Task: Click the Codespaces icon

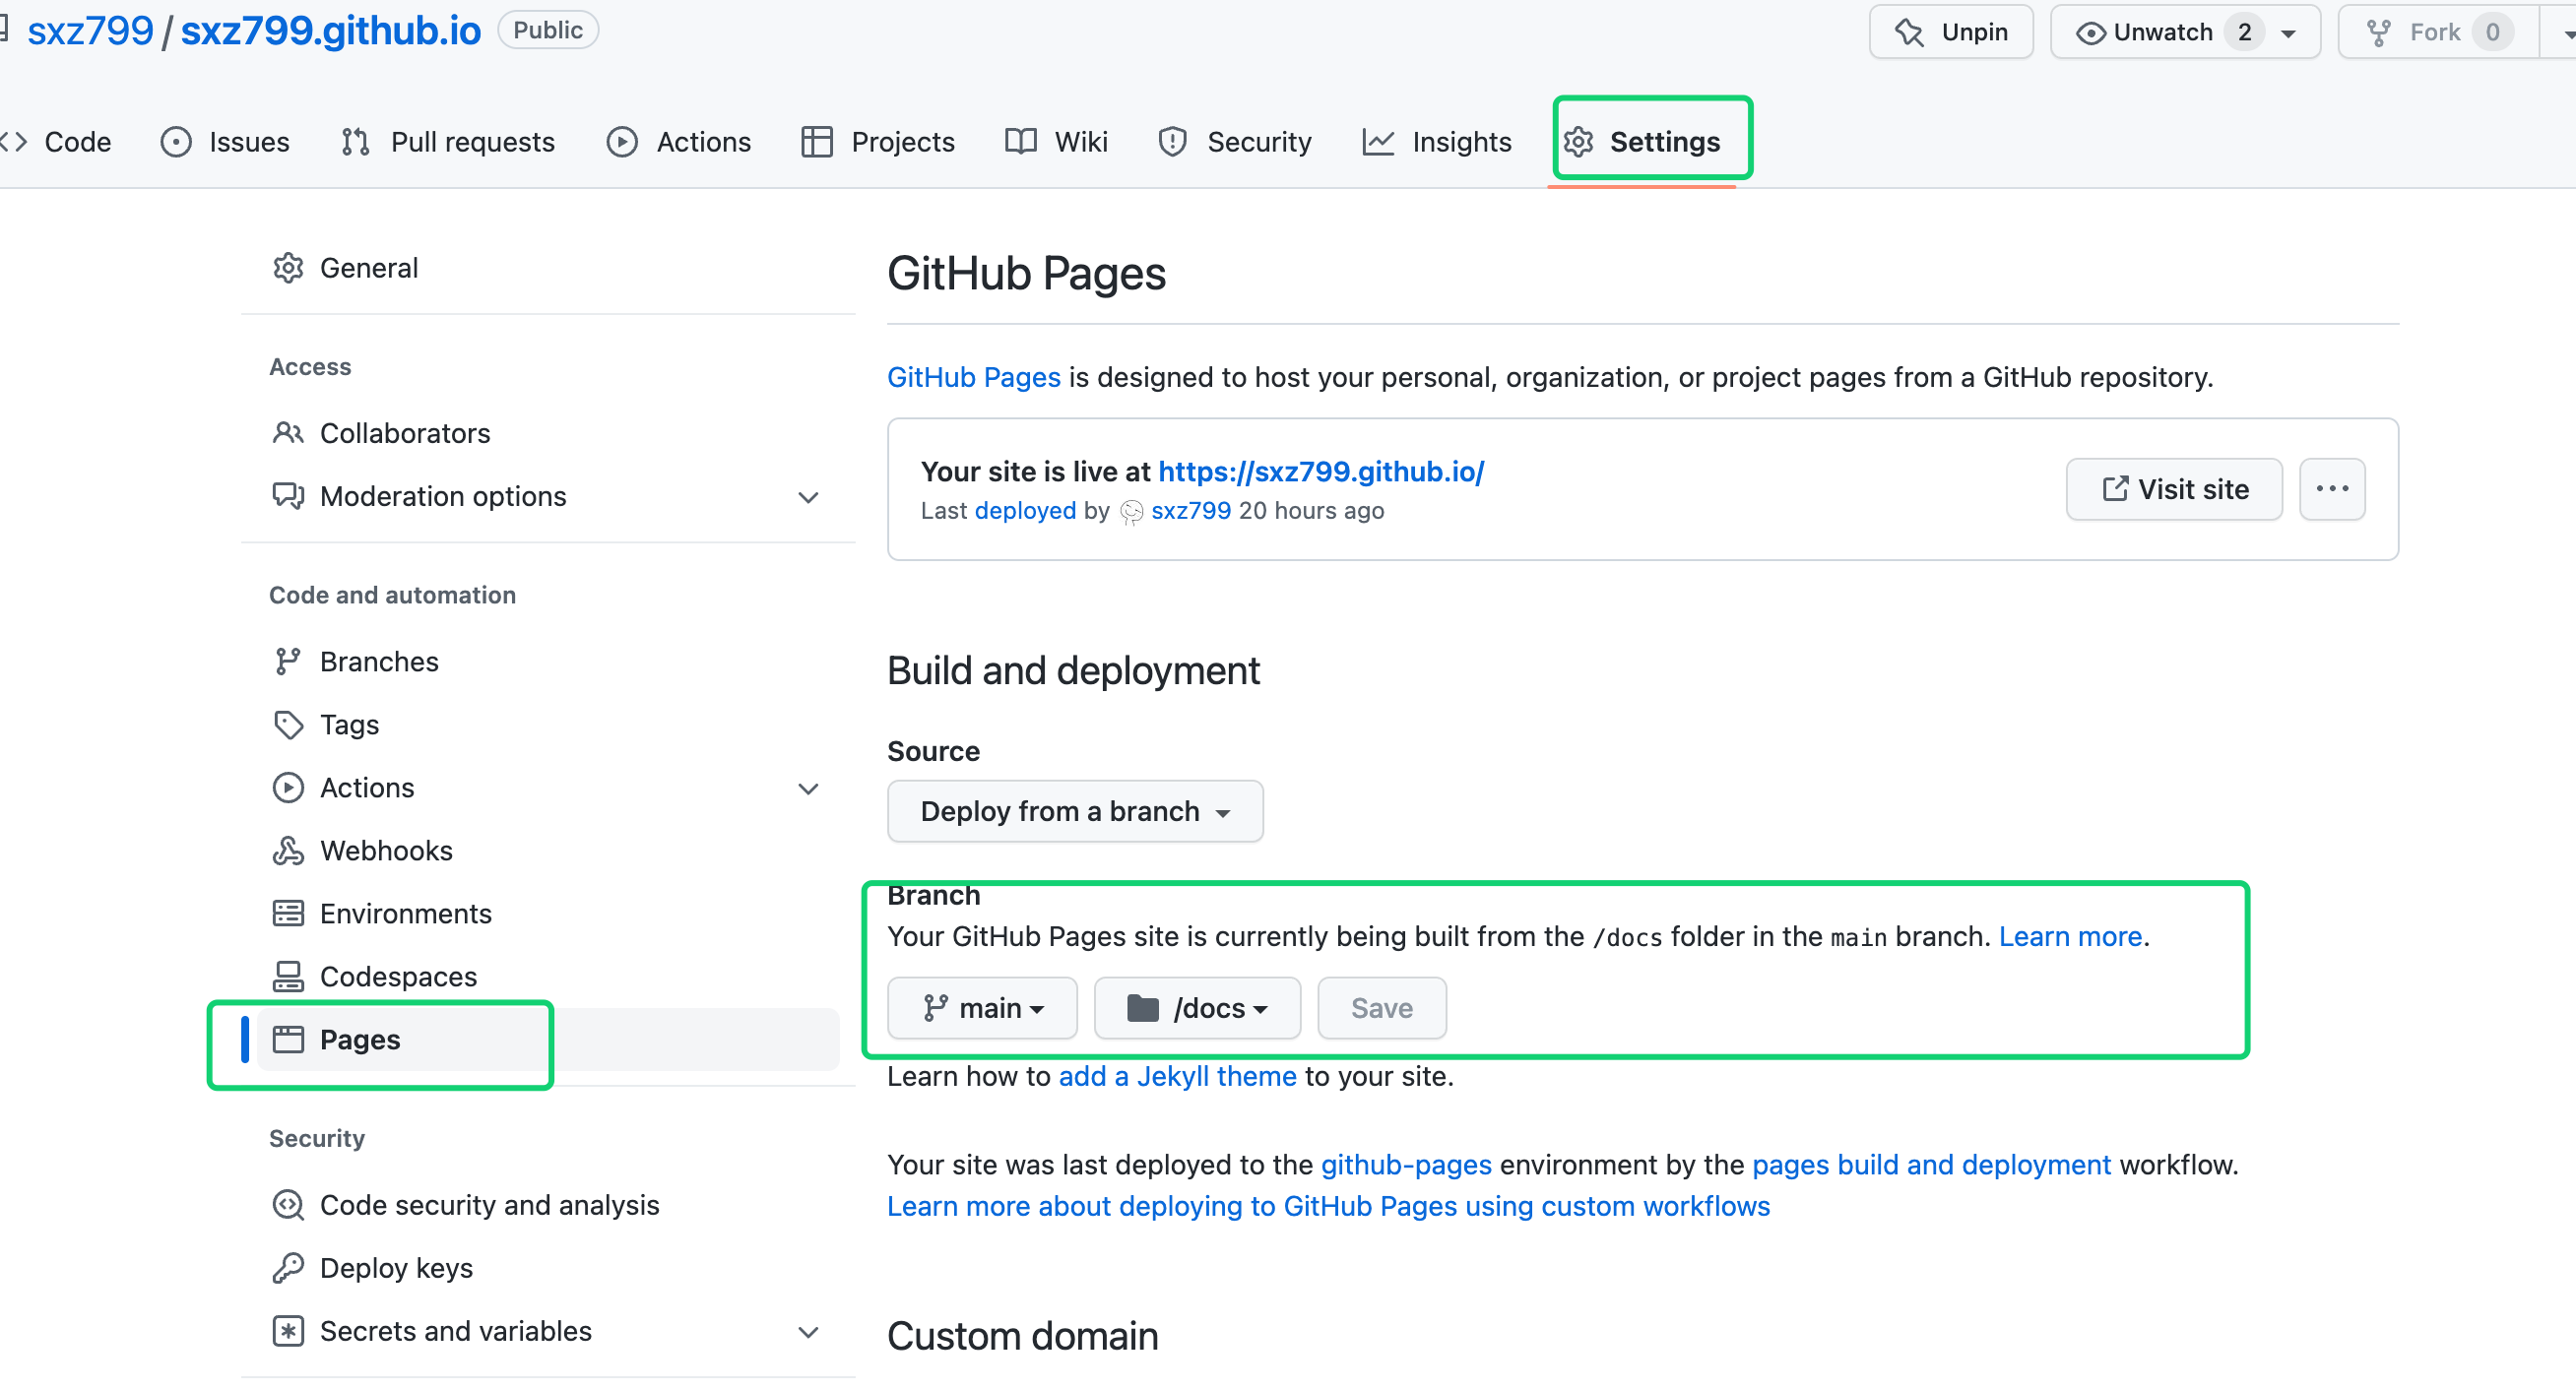Action: [x=288, y=976]
